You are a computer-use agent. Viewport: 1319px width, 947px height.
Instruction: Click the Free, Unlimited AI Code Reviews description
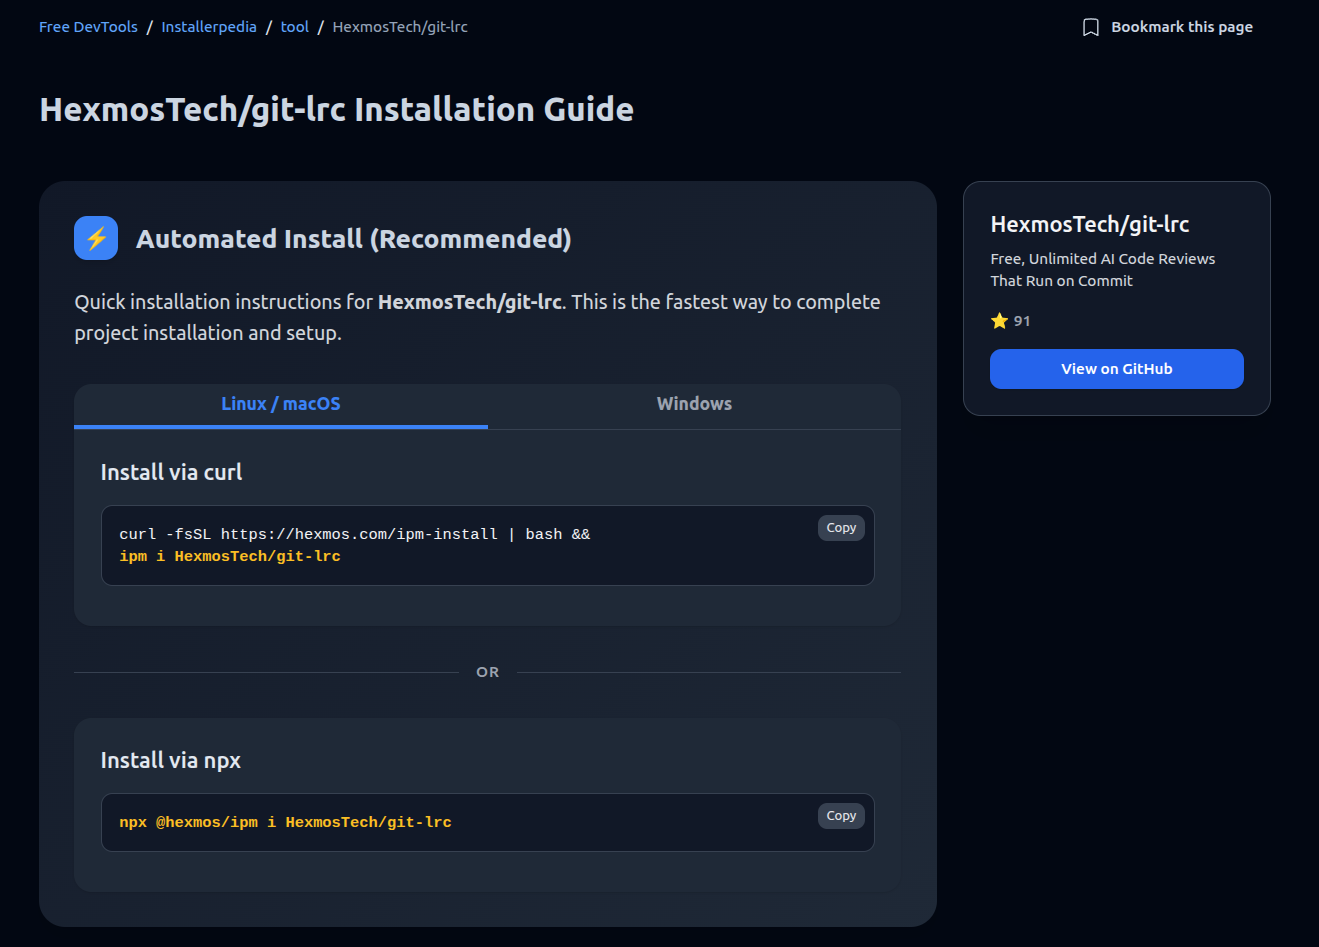1103,270
